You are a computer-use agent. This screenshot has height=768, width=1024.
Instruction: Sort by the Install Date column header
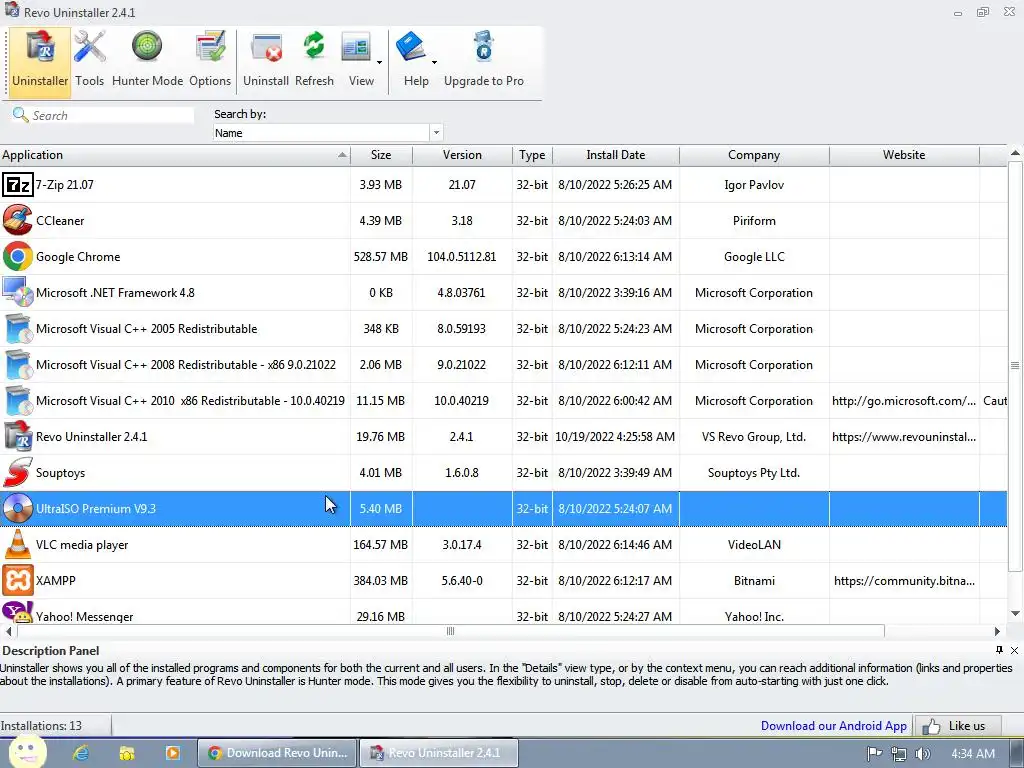coord(616,155)
